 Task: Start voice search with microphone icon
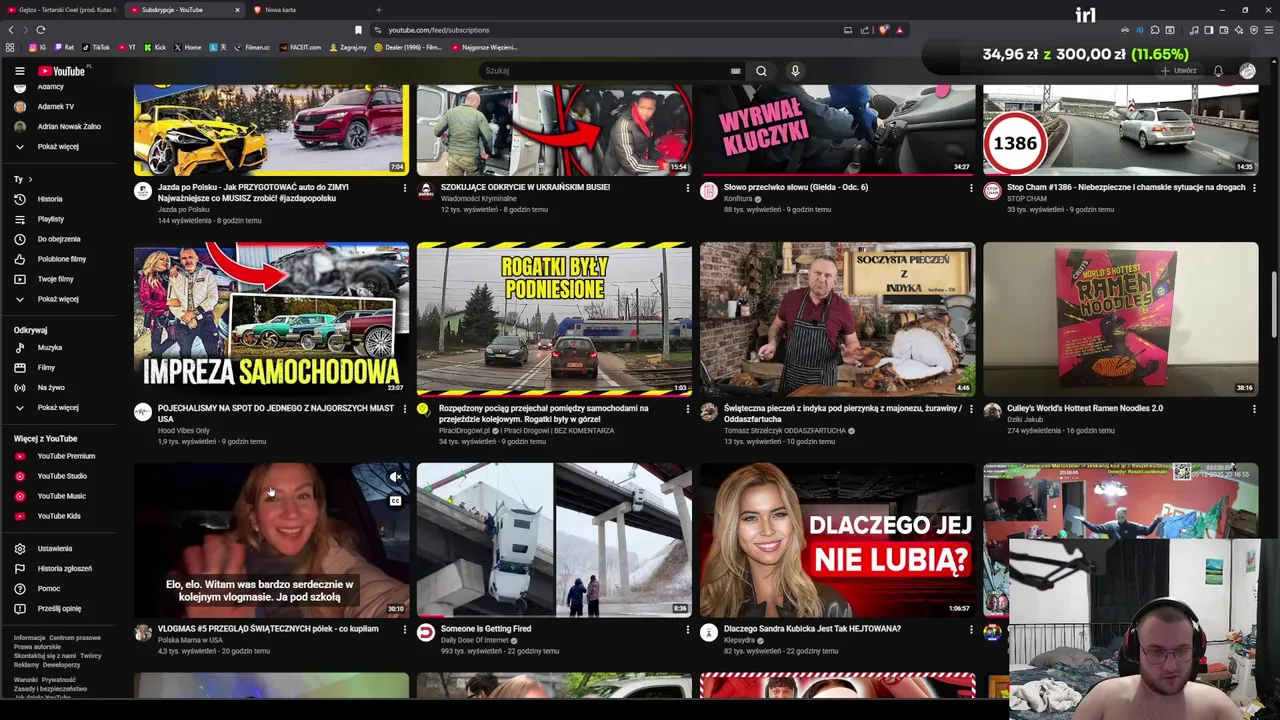(x=795, y=71)
